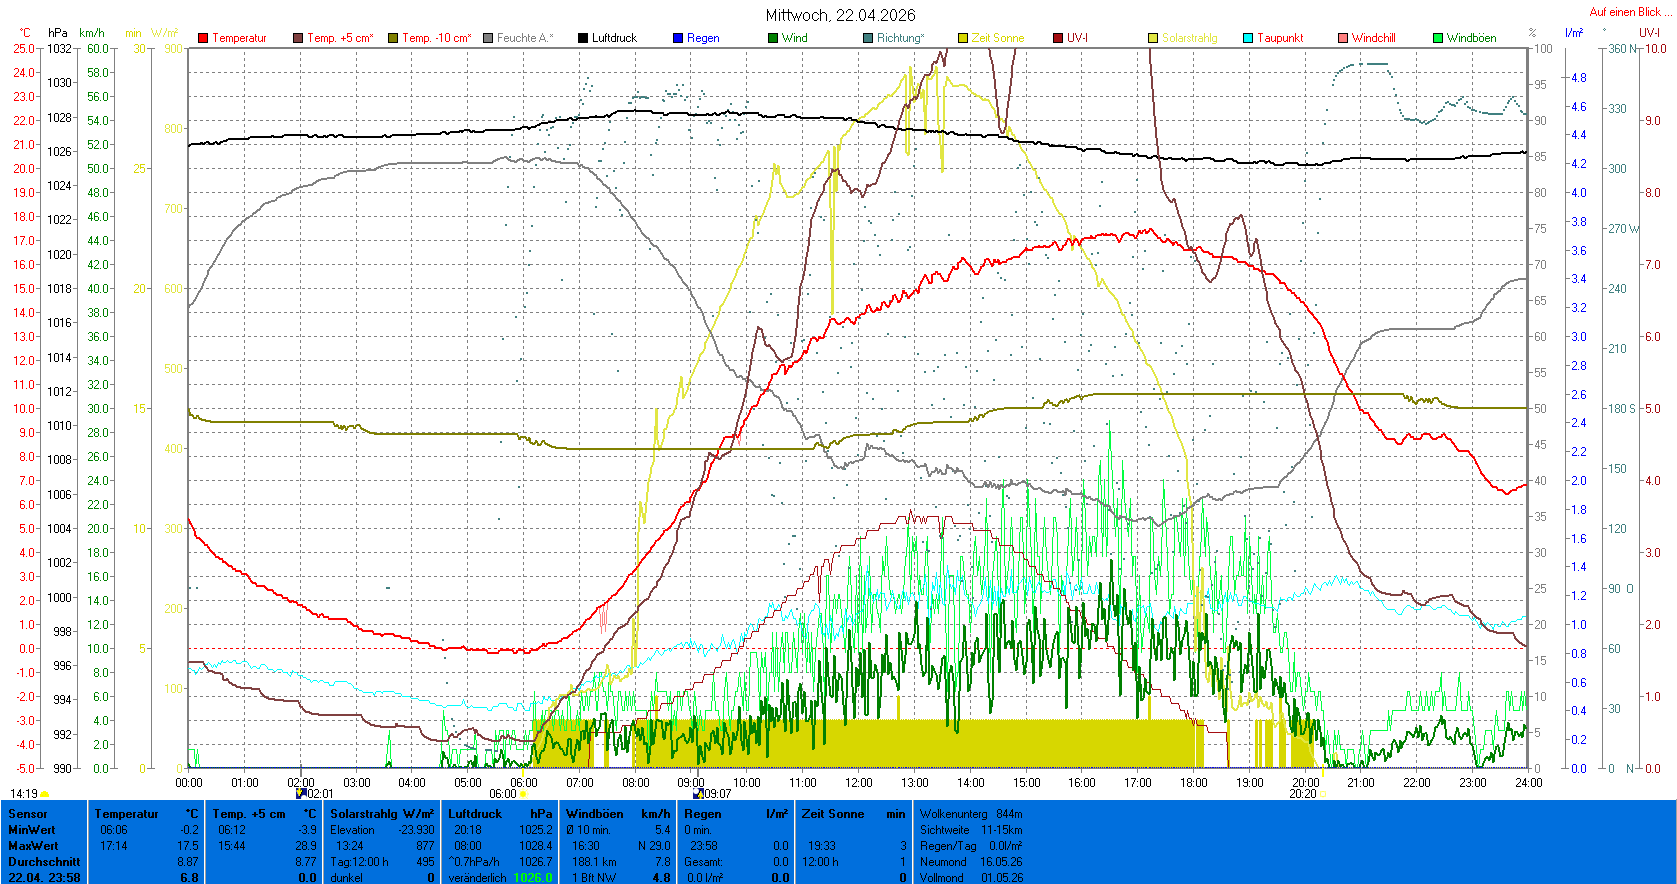
Task: Click the moon icon at 02:01
Action: pos(300,793)
